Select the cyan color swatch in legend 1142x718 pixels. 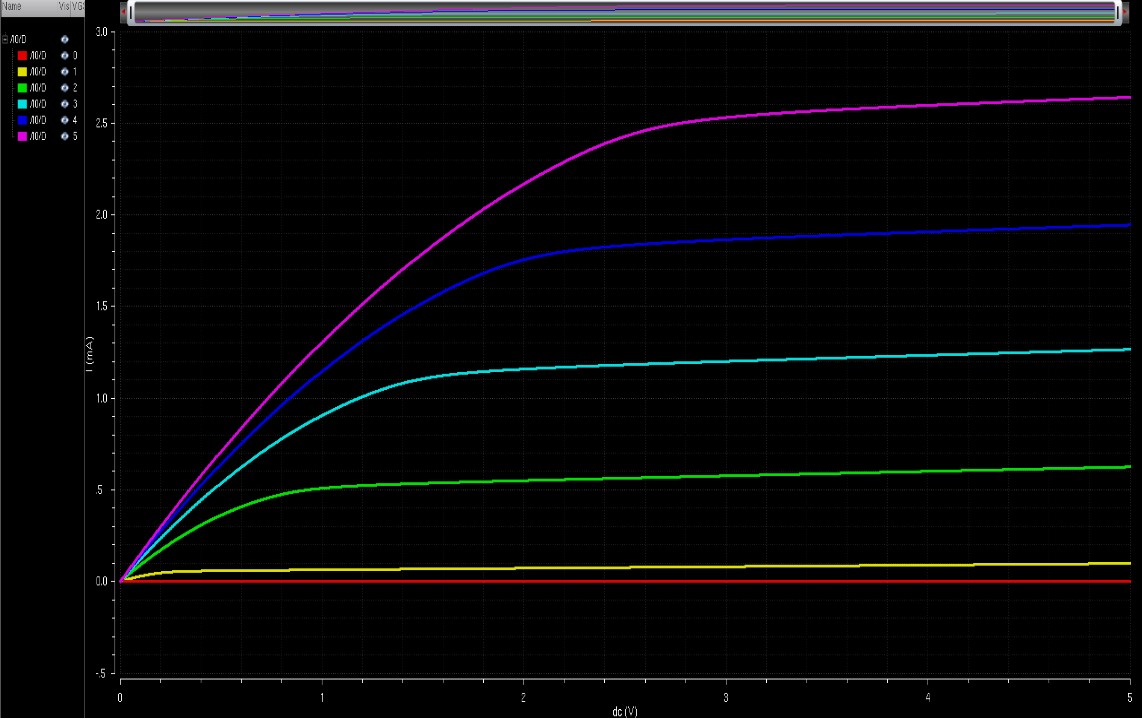click(22, 103)
